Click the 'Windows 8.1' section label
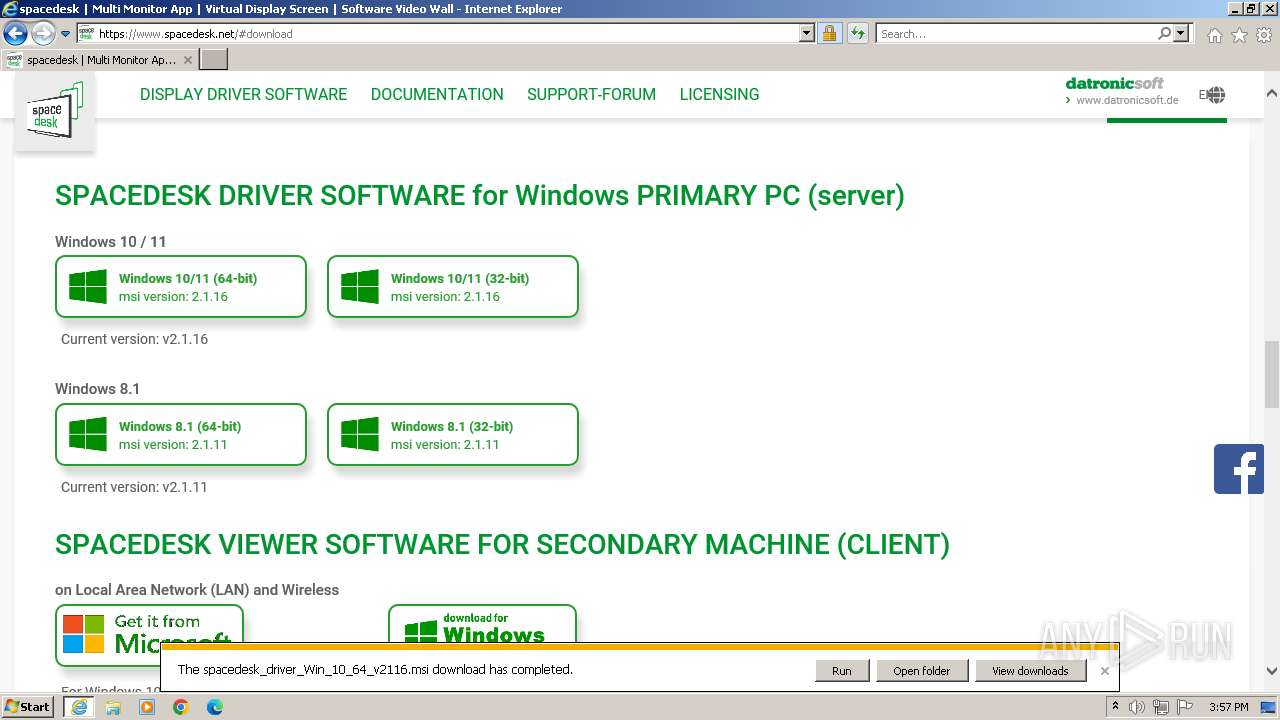1280x720 pixels. [97, 389]
